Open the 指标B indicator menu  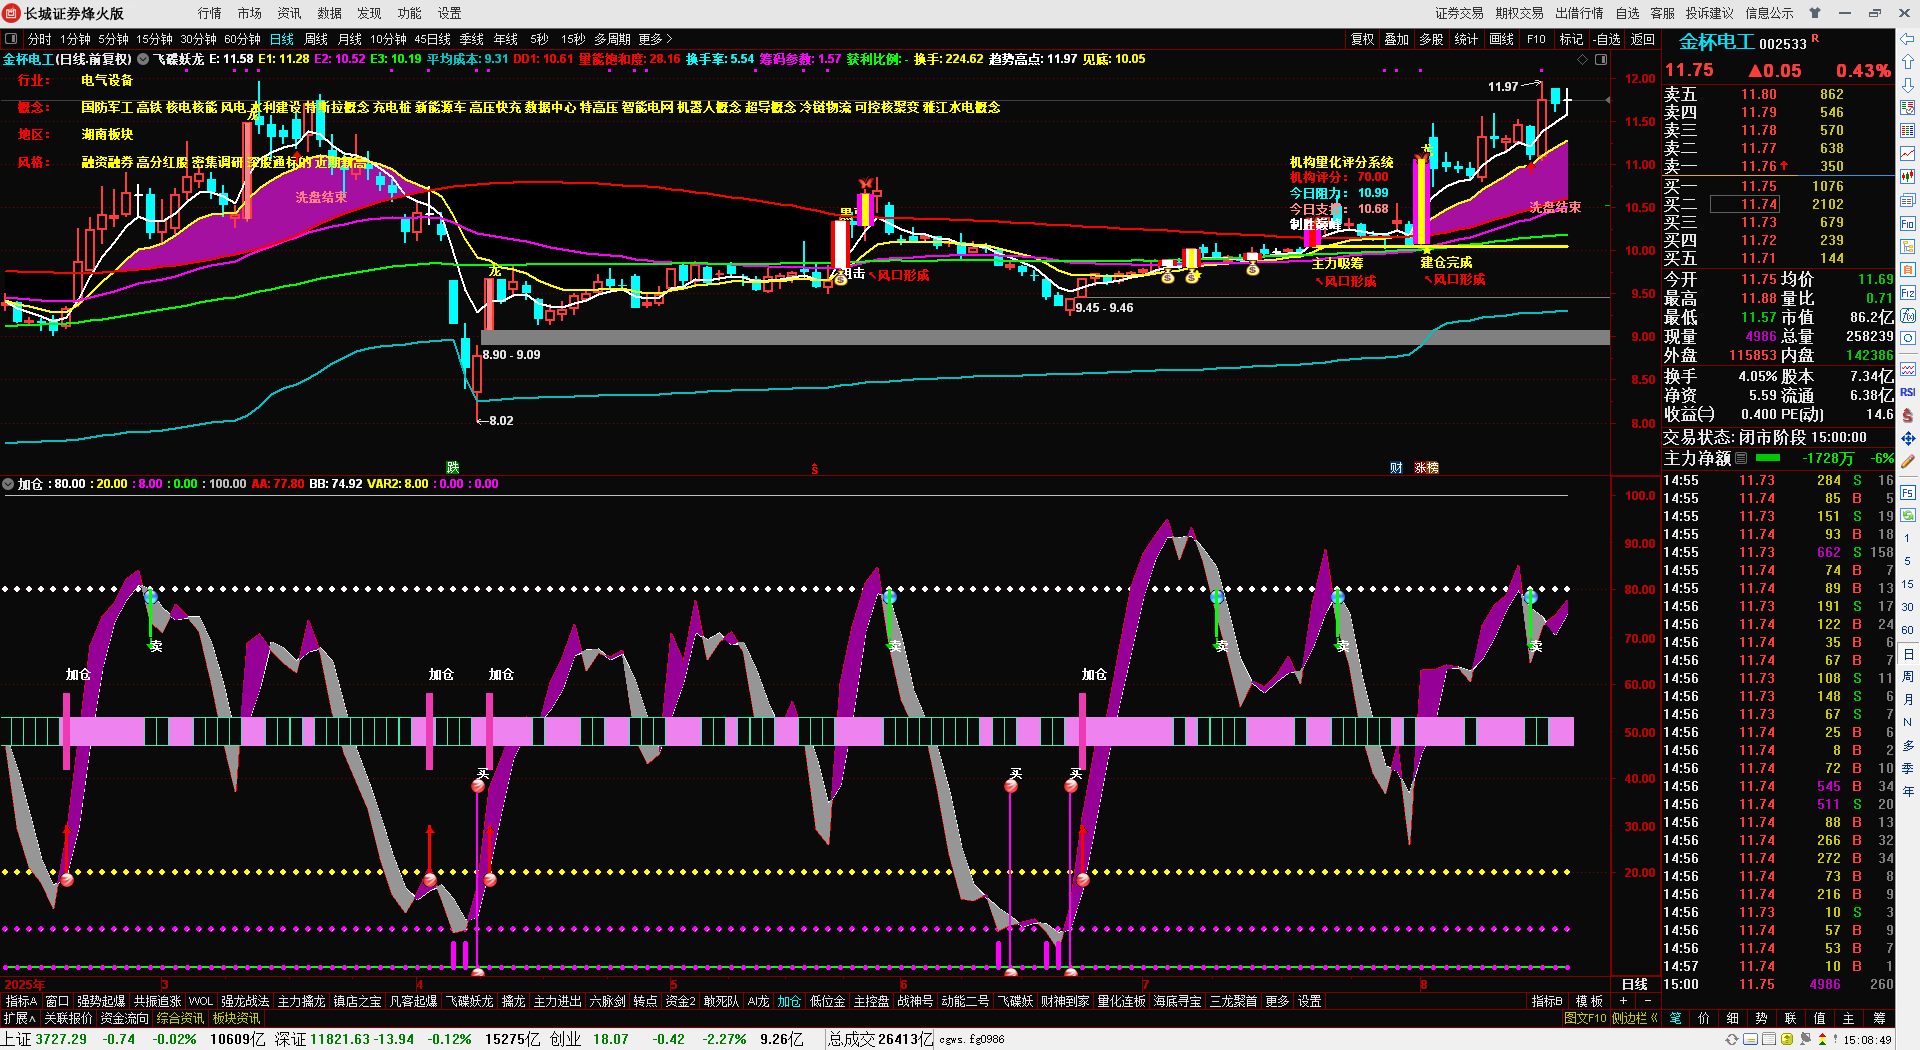(x=1547, y=1001)
